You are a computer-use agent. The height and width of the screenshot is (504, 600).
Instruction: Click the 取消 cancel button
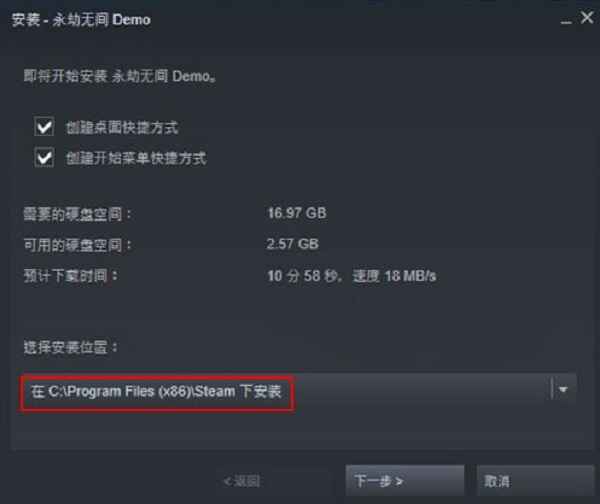535,481
